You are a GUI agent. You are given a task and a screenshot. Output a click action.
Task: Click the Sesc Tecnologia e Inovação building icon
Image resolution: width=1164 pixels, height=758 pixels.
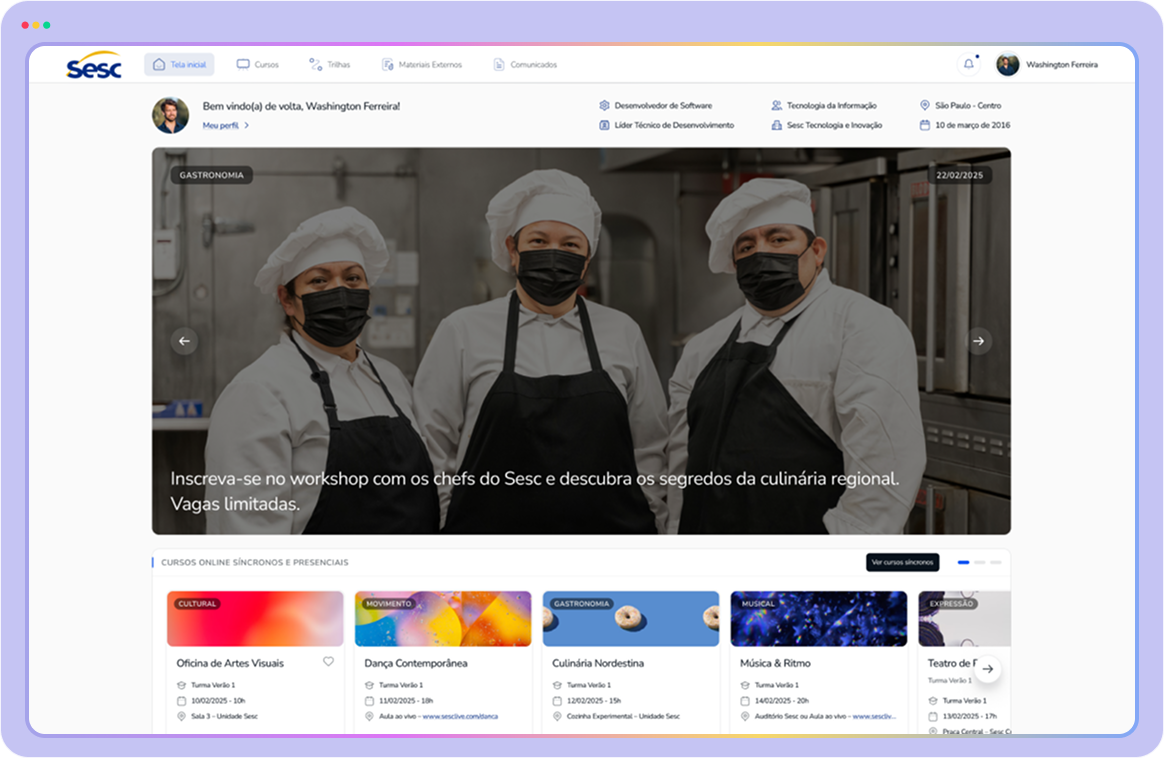click(776, 125)
